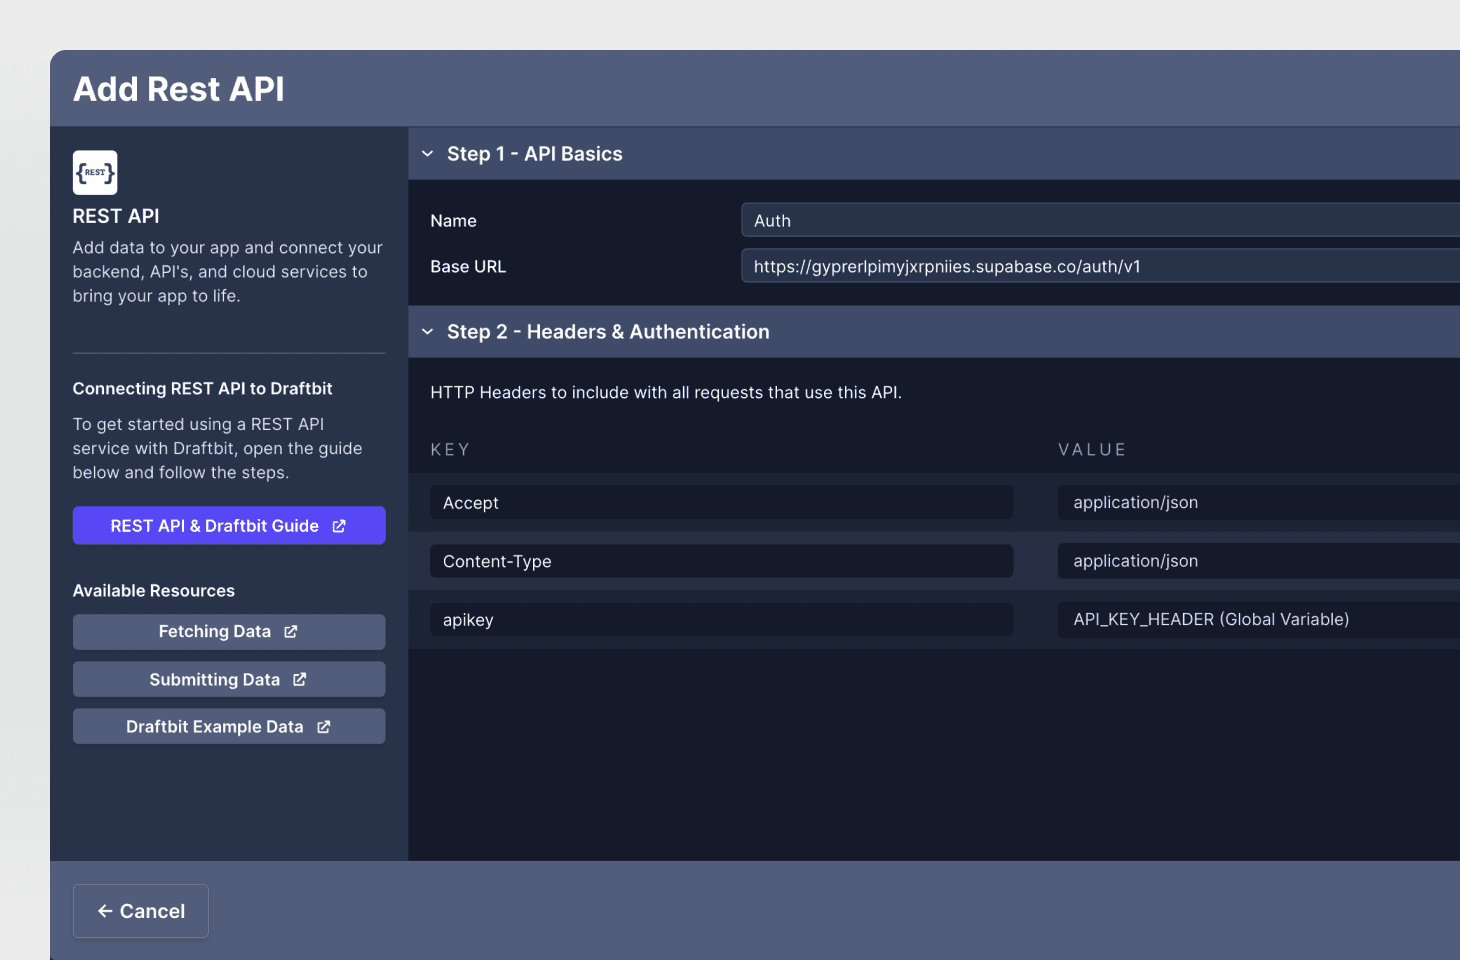Open the Draftbit Example Data resource
1460x960 pixels.
pos(228,726)
